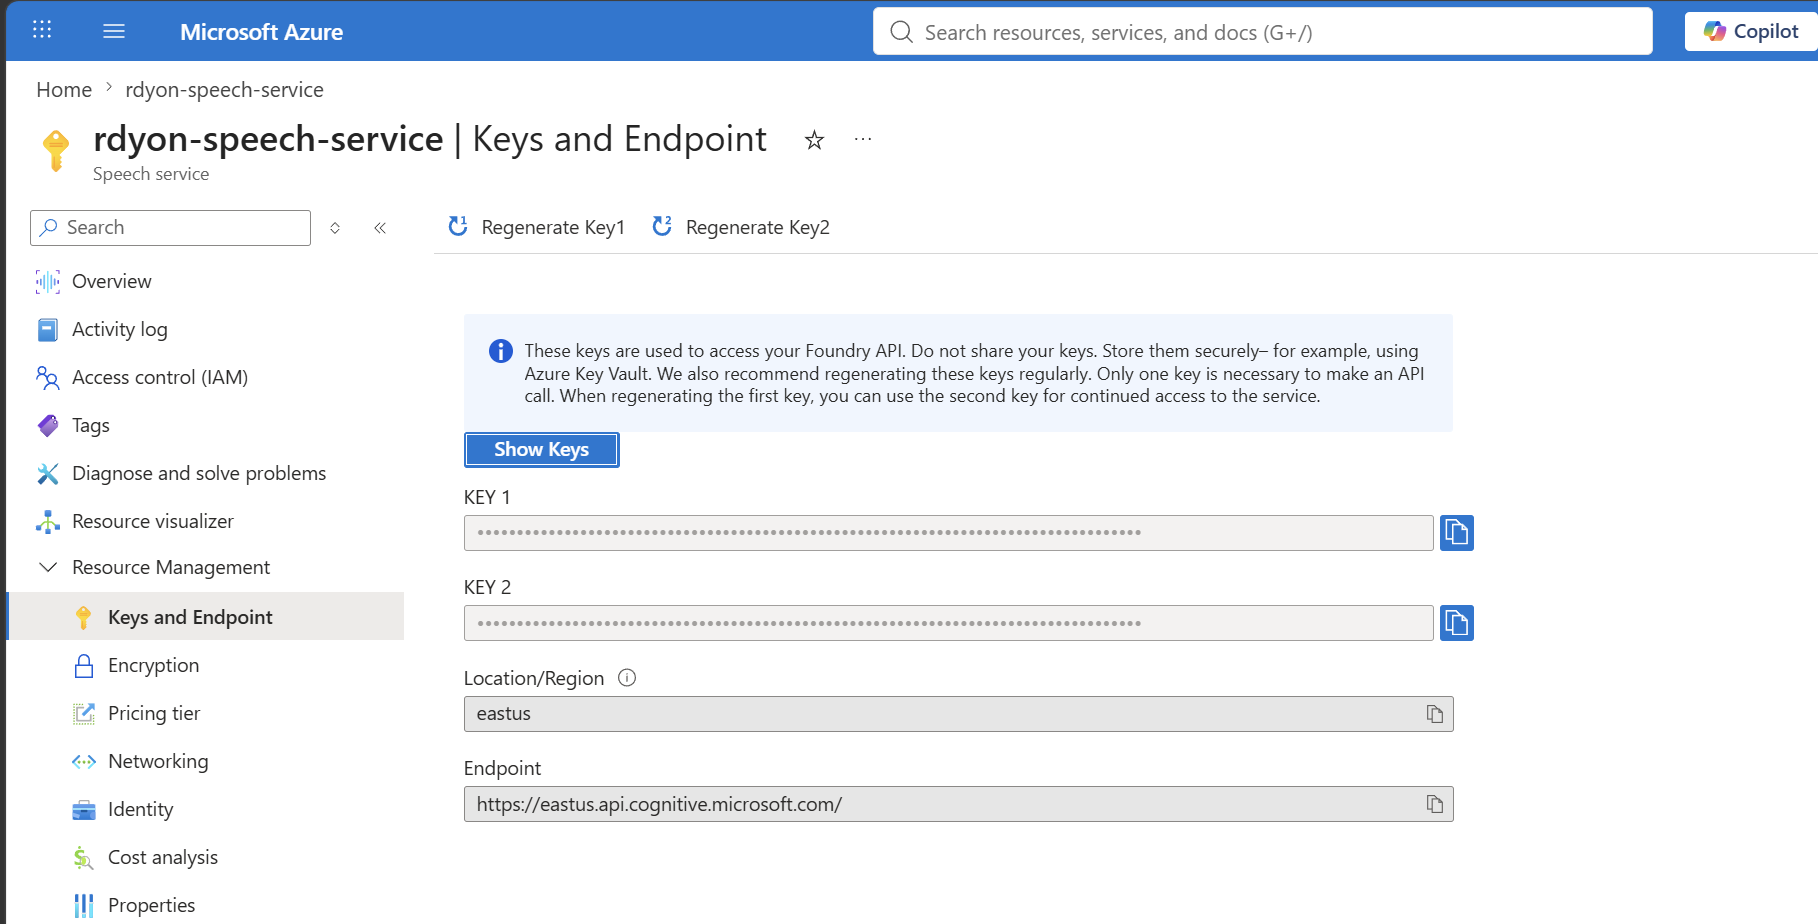Click the Properties bars icon

click(84, 906)
